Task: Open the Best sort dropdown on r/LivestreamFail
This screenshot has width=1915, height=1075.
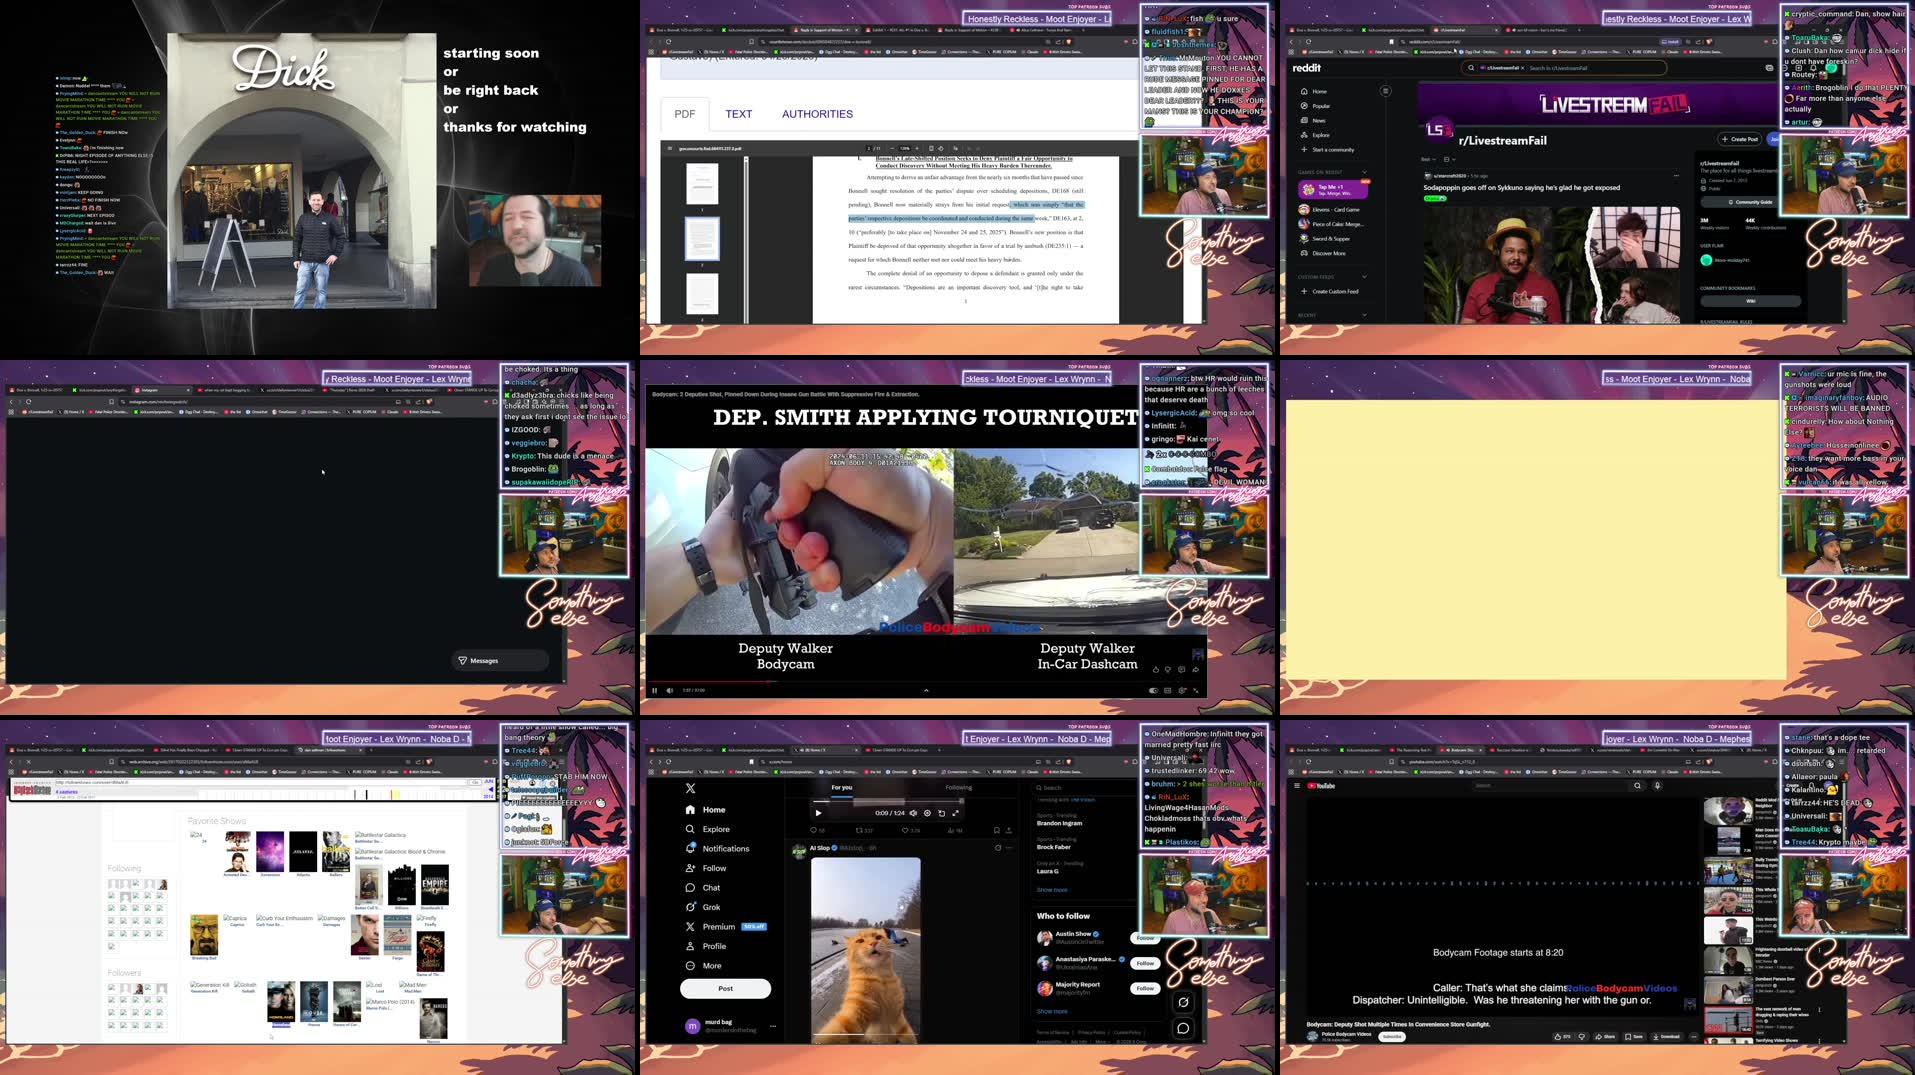Action: 1428,160
